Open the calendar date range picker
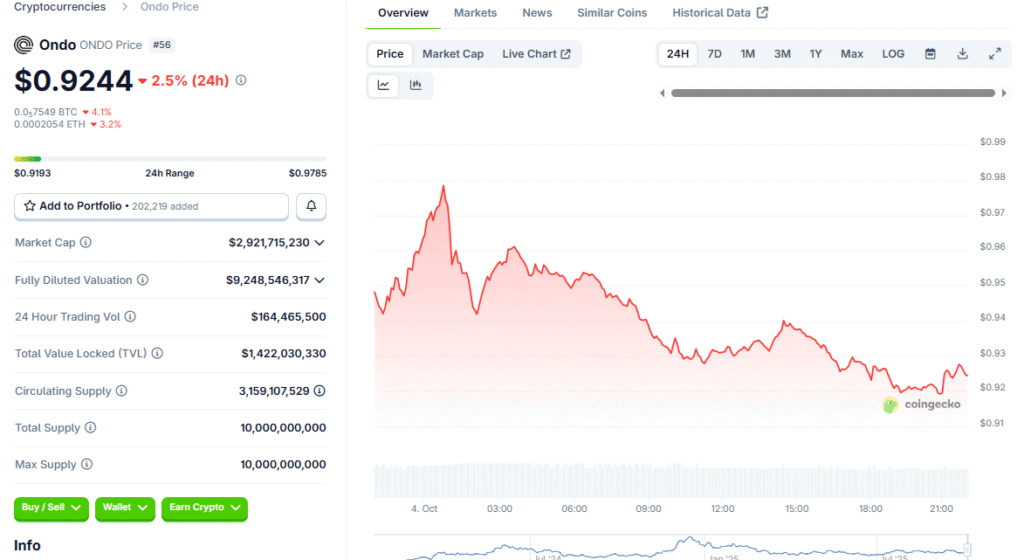The width and height of the screenshot is (1024, 560). (x=930, y=54)
